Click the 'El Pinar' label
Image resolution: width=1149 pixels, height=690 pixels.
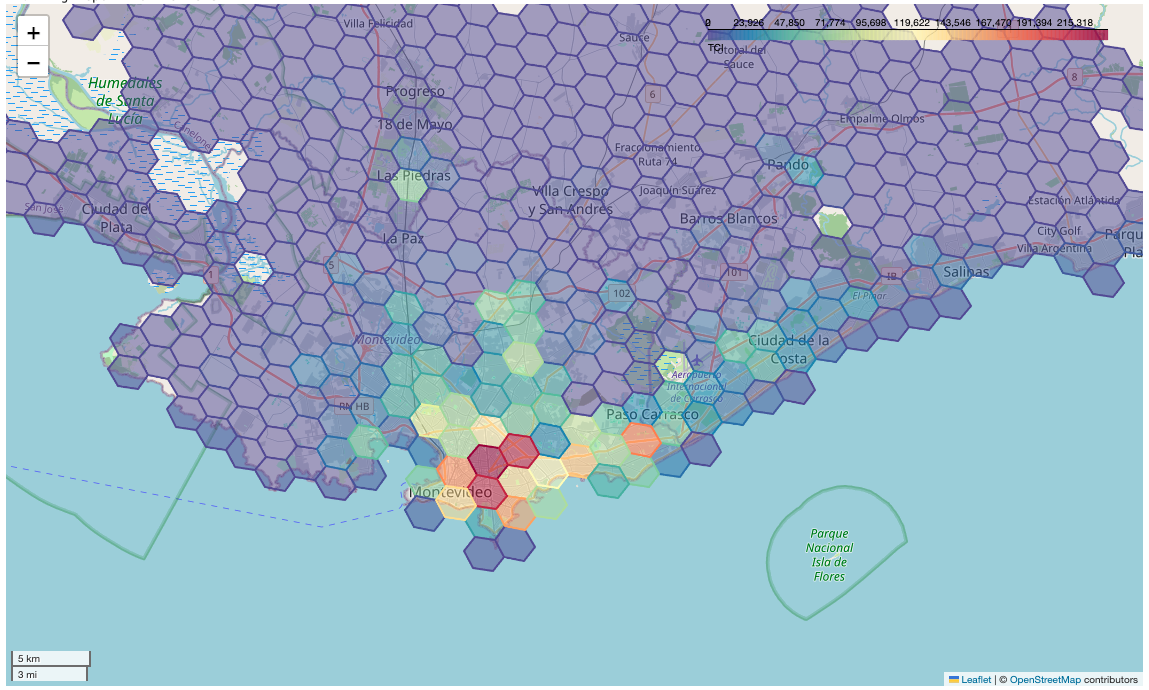869,296
